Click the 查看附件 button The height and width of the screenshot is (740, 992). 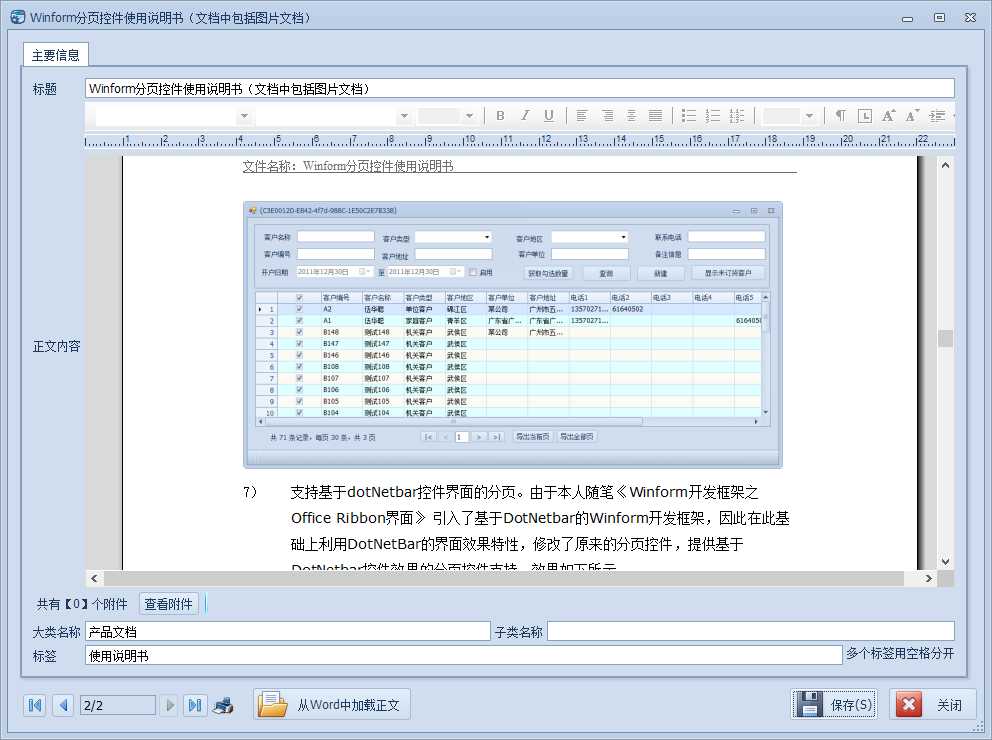tap(168, 604)
